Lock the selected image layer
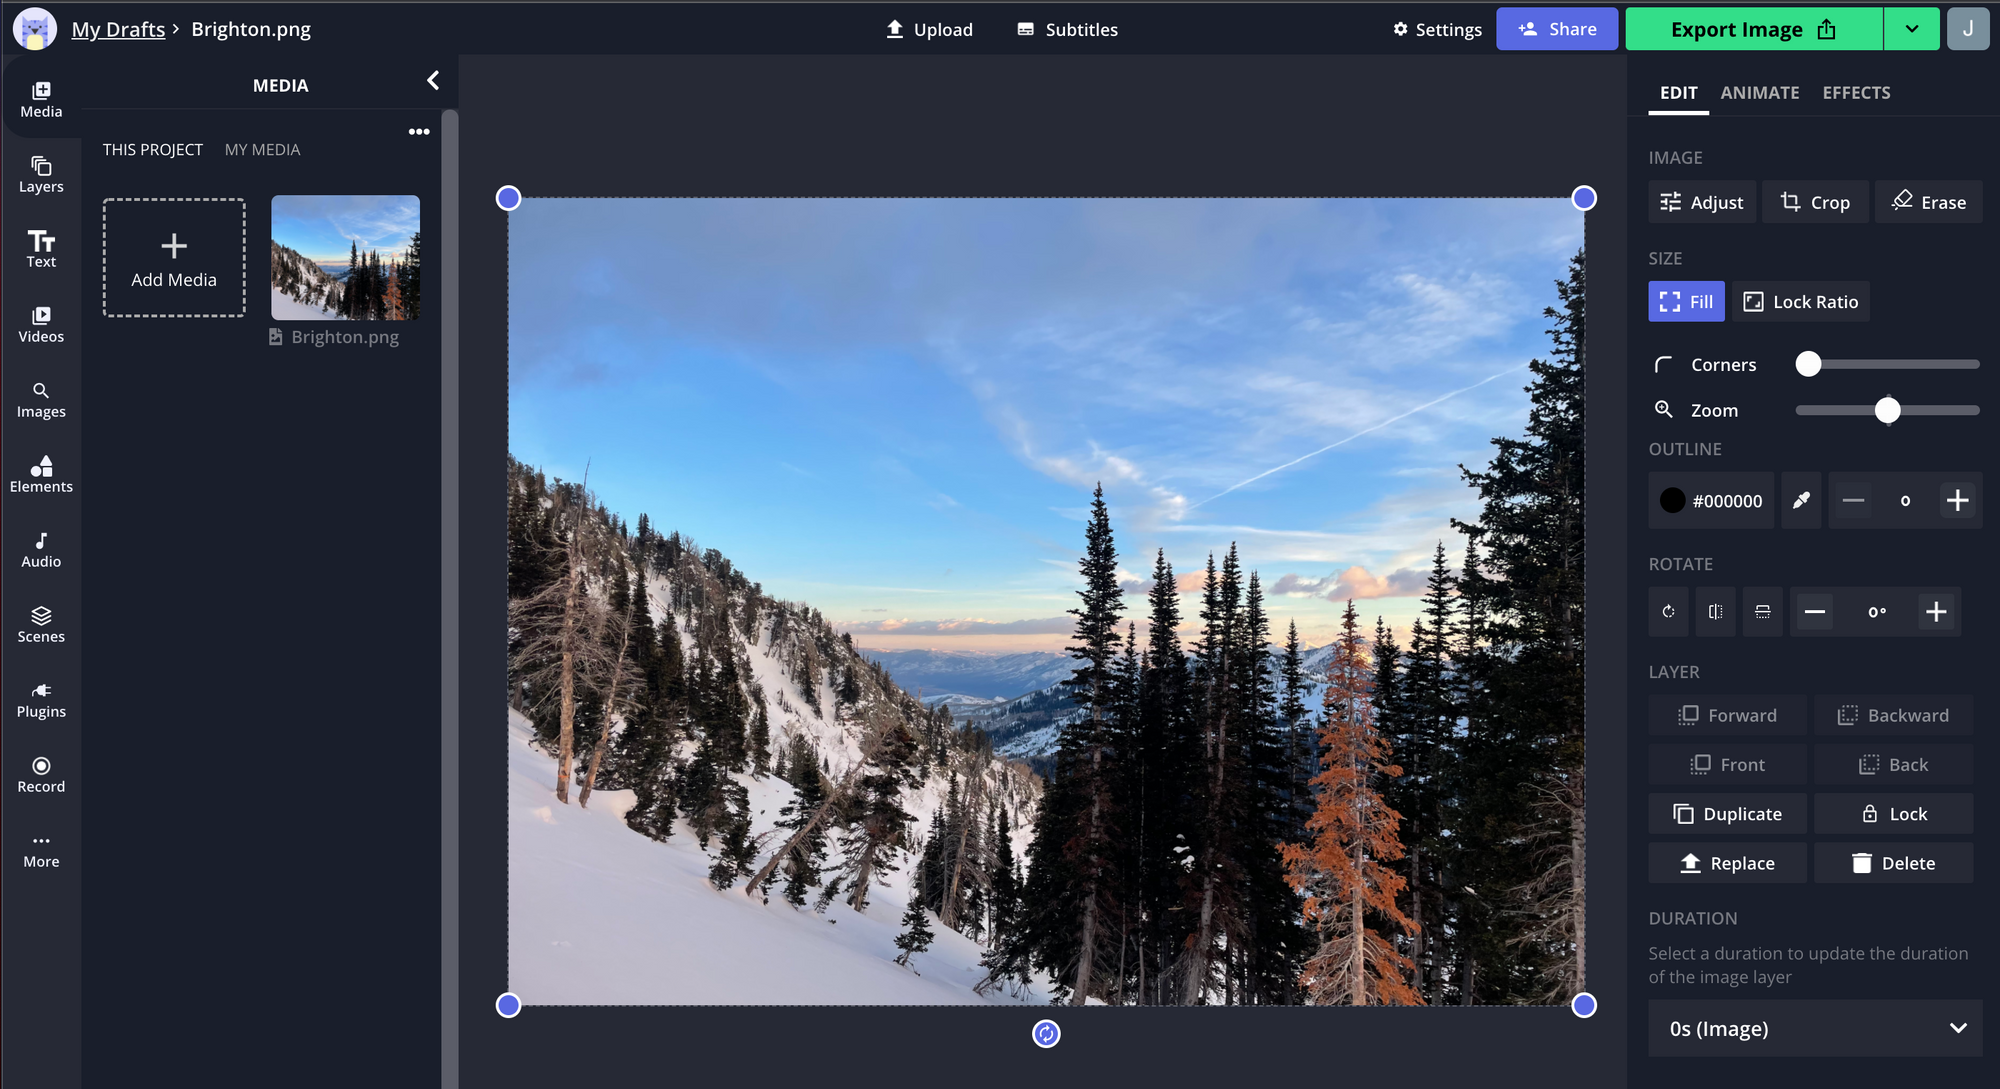 click(x=1893, y=813)
